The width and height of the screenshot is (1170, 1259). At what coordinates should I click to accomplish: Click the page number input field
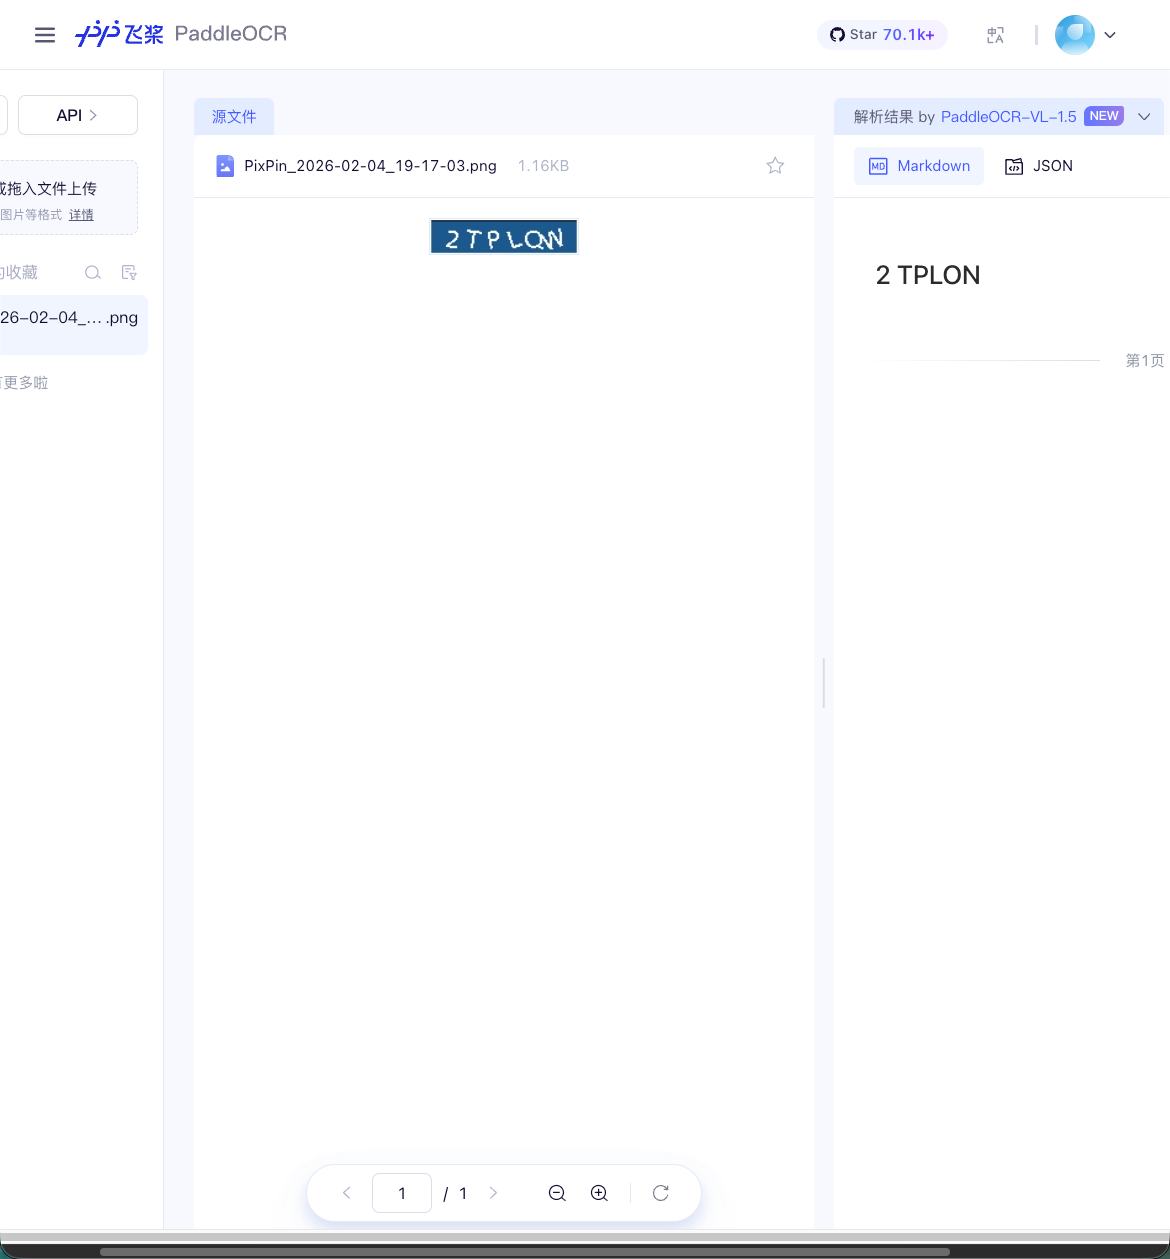pos(402,1193)
